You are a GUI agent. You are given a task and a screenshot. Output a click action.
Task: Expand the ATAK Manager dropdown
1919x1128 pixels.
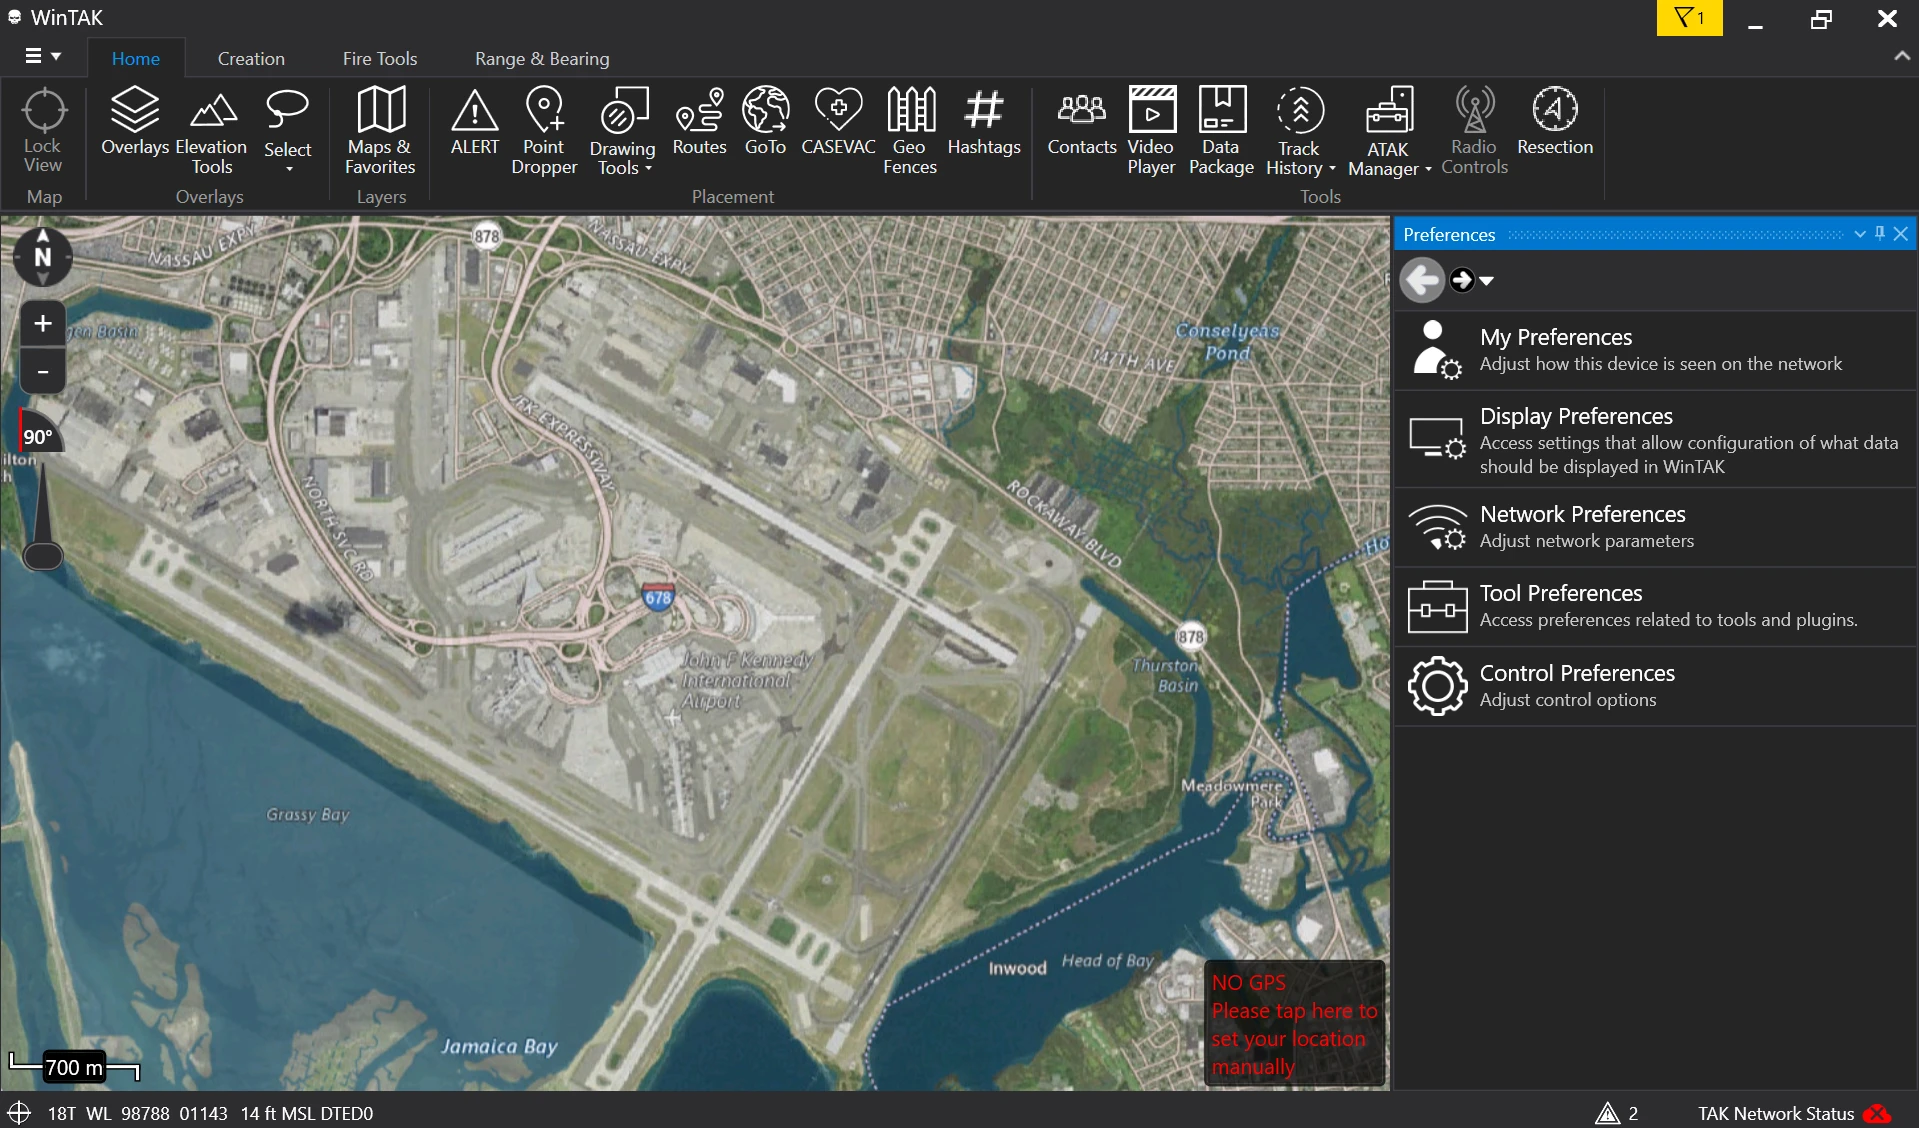[x=1428, y=170]
